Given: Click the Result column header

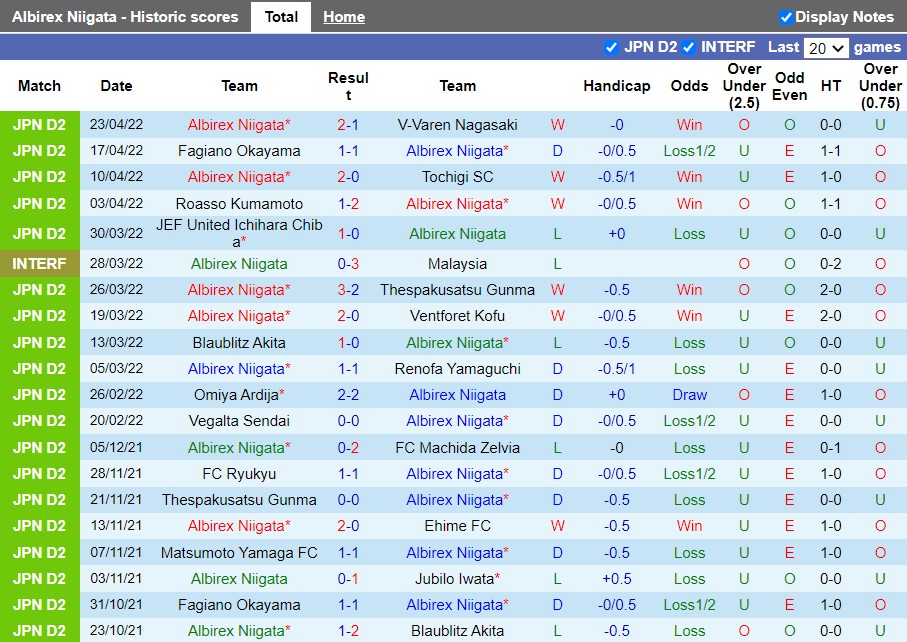Looking at the screenshot, I should tap(348, 86).
